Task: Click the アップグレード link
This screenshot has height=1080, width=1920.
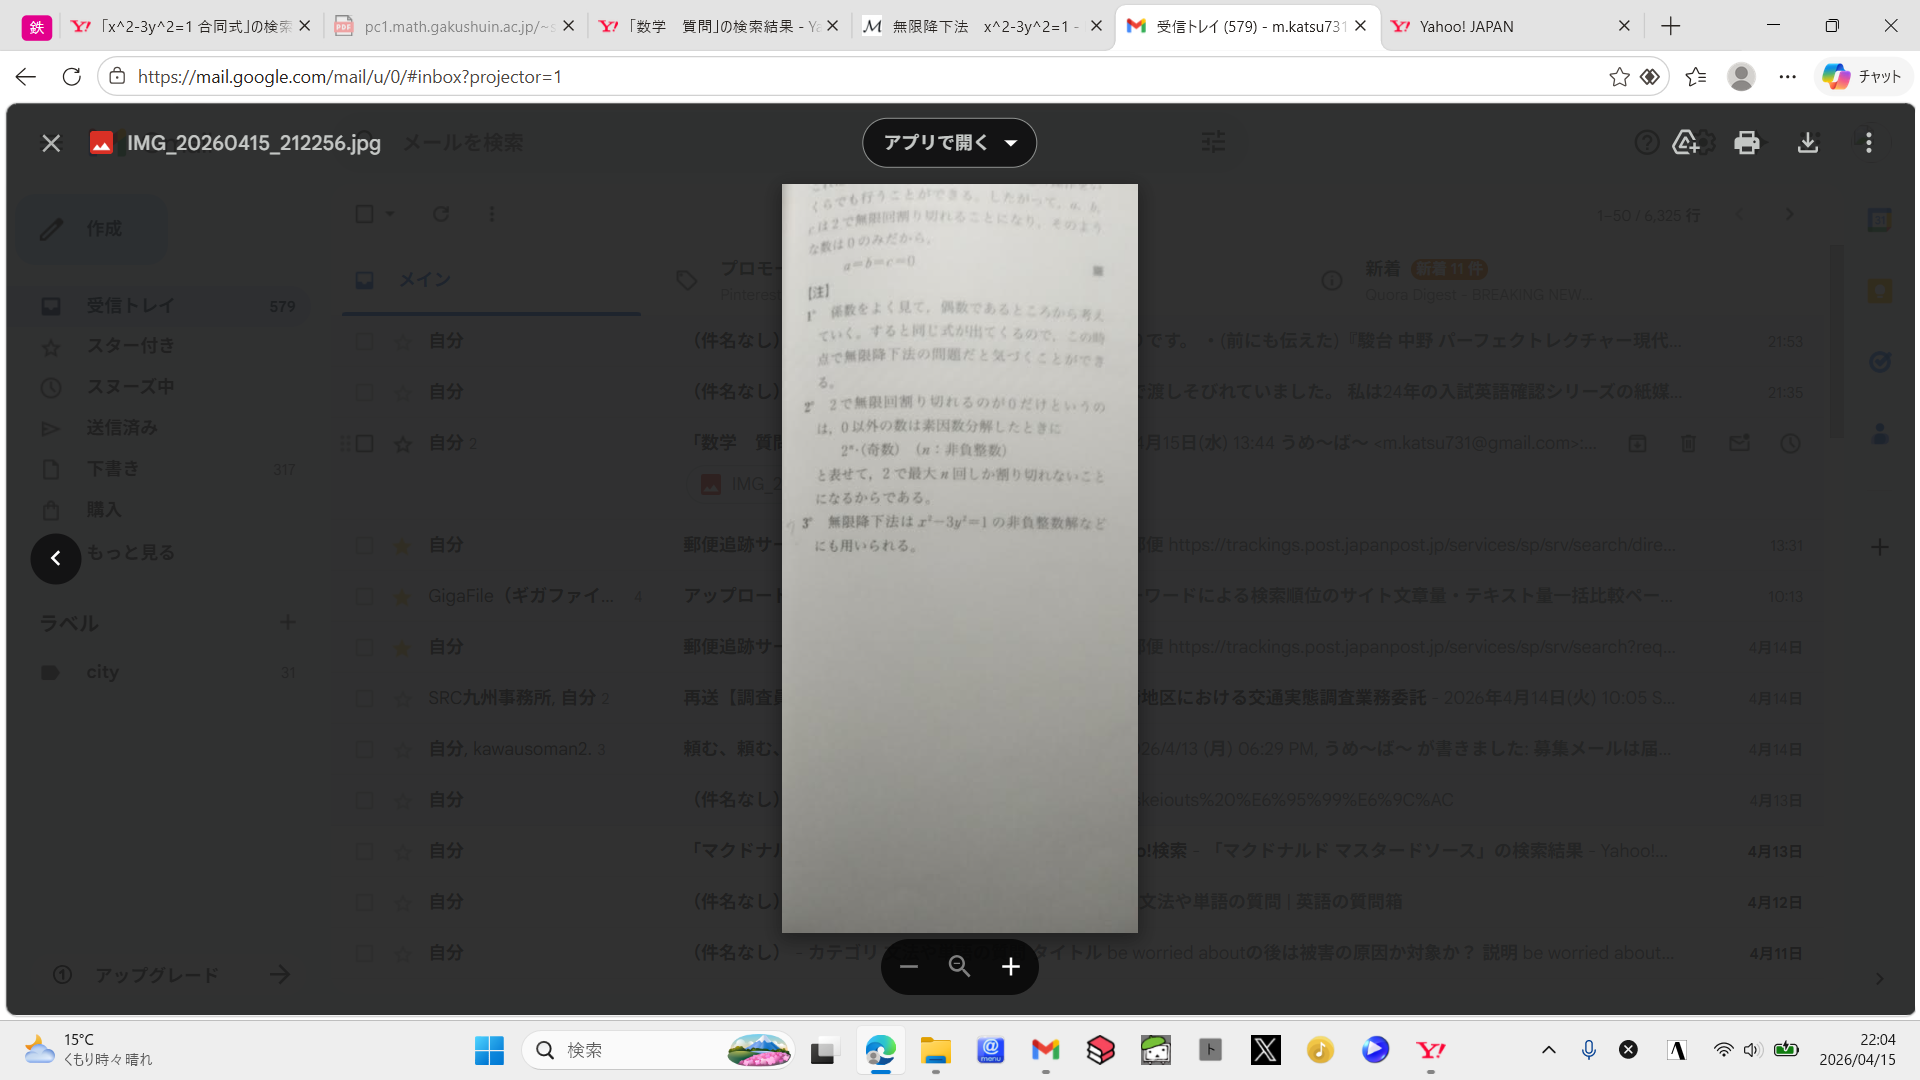Action: [x=157, y=973]
